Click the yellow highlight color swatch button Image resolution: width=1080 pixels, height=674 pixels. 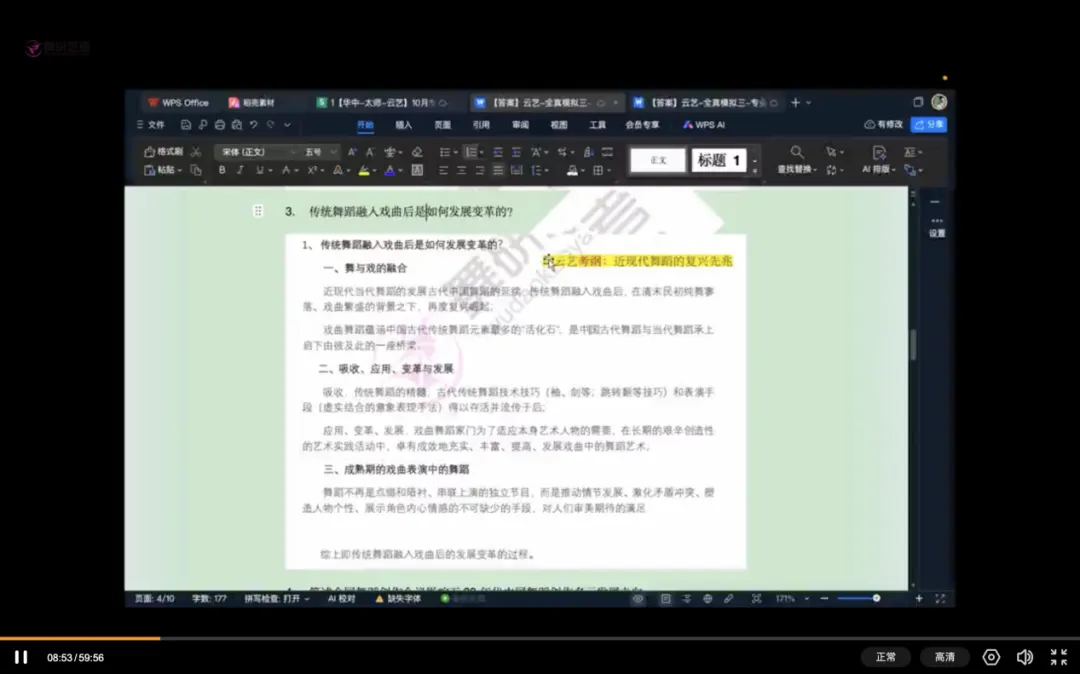(x=364, y=170)
